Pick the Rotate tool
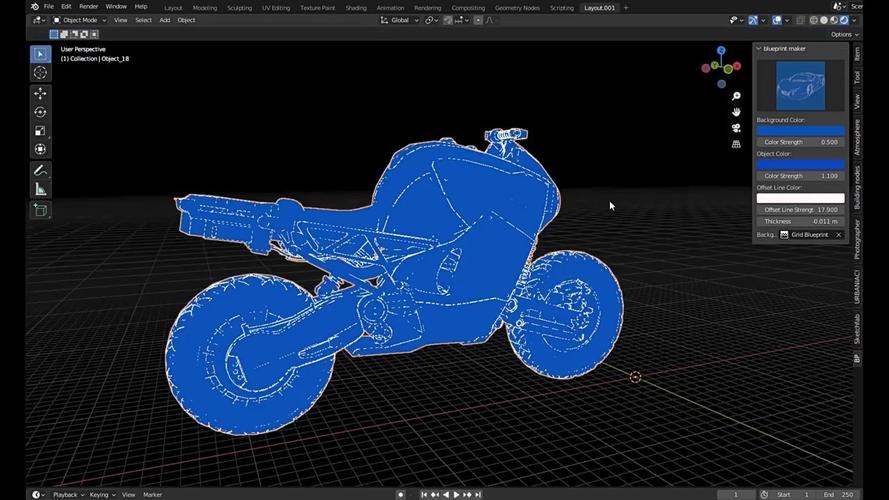This screenshot has height=500, width=889. tap(40, 112)
